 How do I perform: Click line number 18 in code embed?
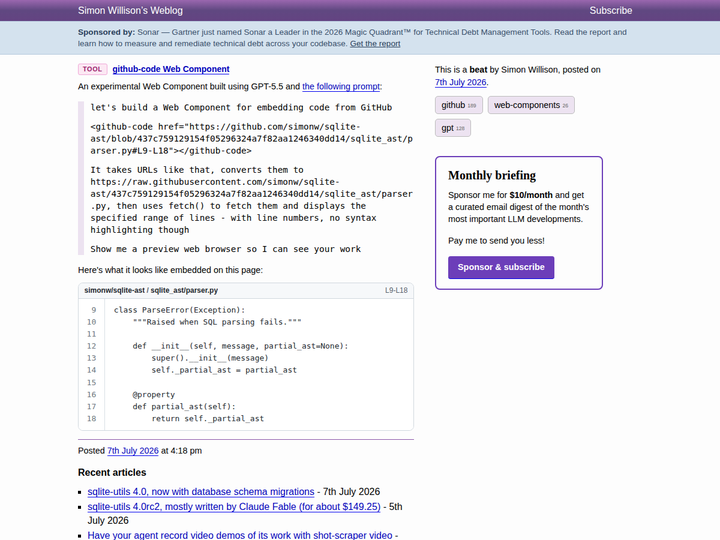coord(91,419)
